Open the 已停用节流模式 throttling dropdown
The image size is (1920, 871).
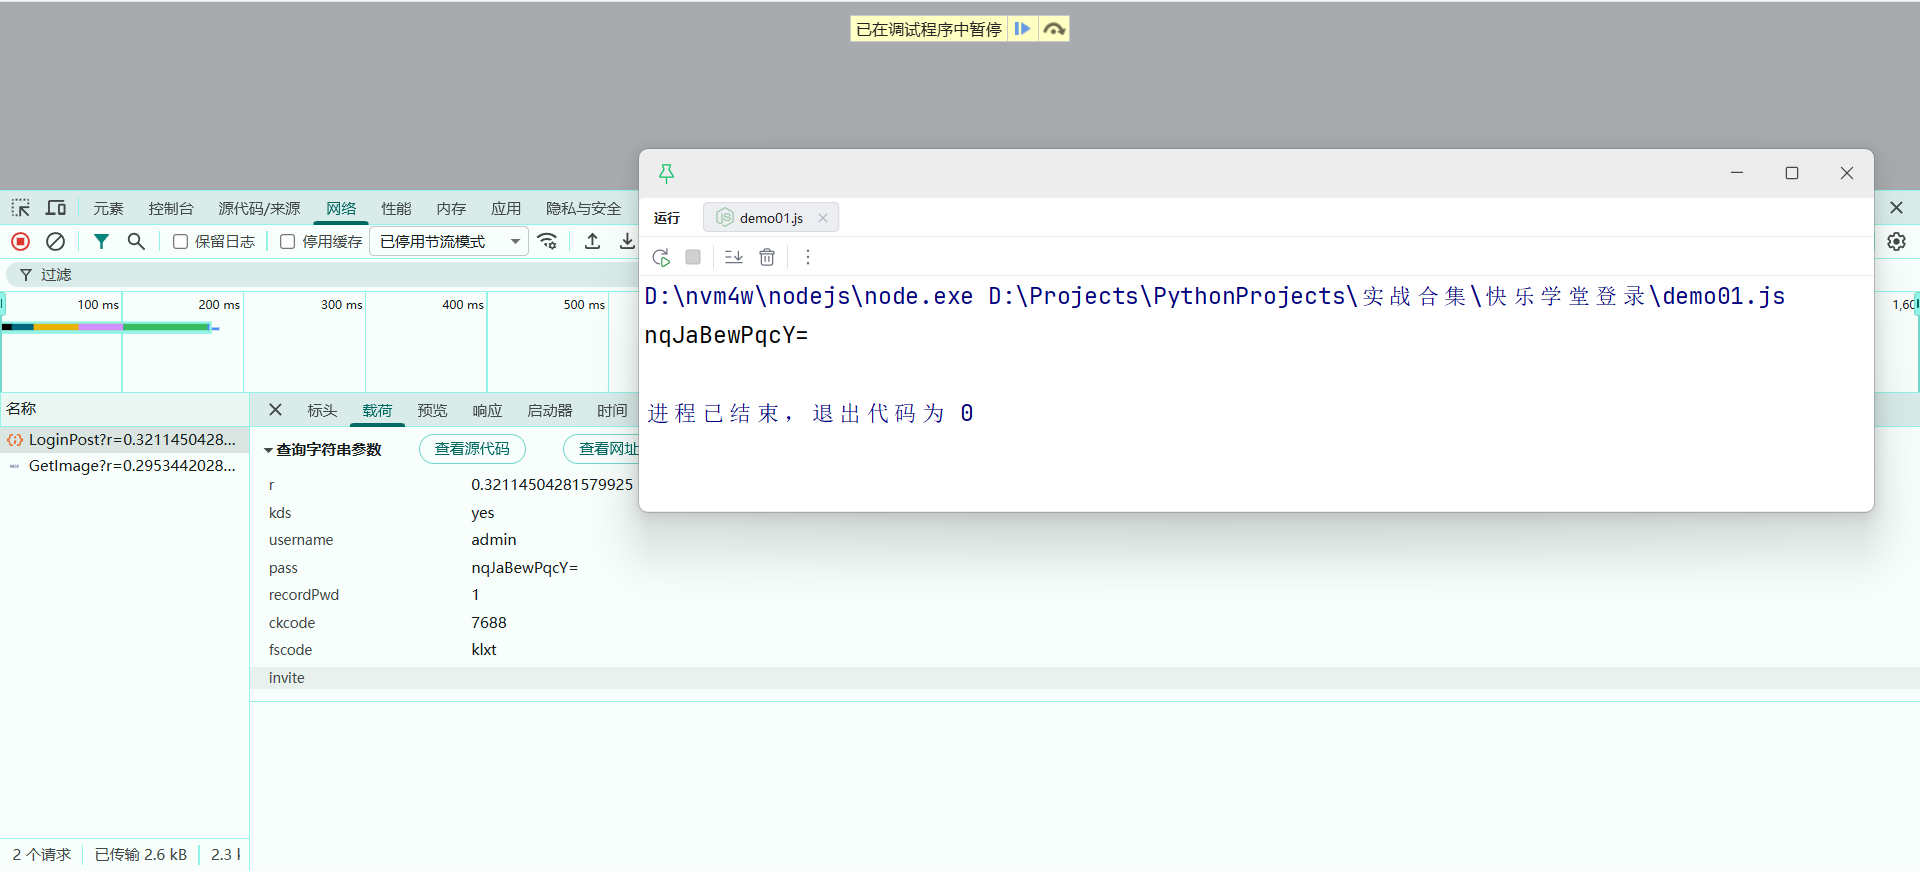tap(449, 242)
